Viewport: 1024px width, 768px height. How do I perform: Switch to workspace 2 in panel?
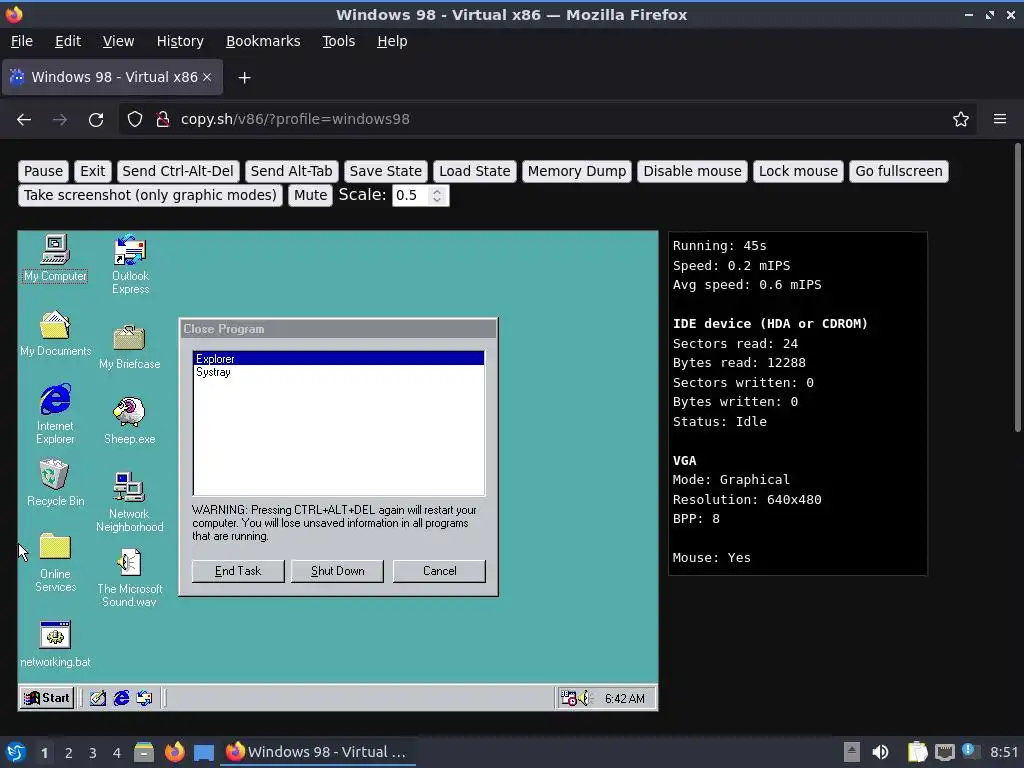pyautogui.click(x=68, y=753)
